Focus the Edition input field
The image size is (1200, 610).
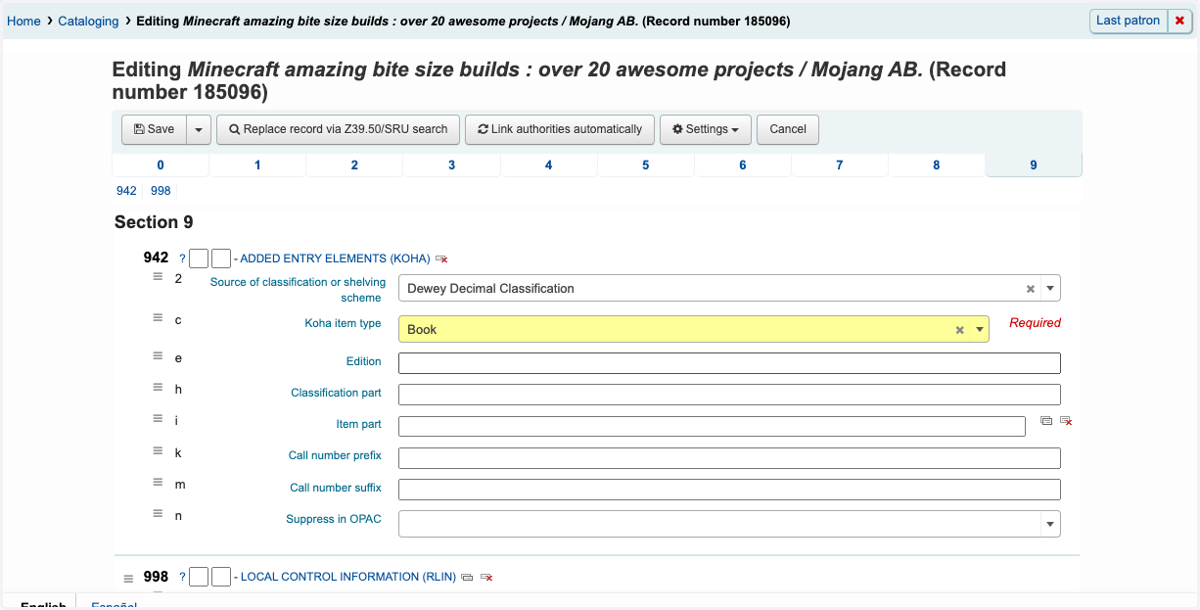pyautogui.click(x=729, y=363)
